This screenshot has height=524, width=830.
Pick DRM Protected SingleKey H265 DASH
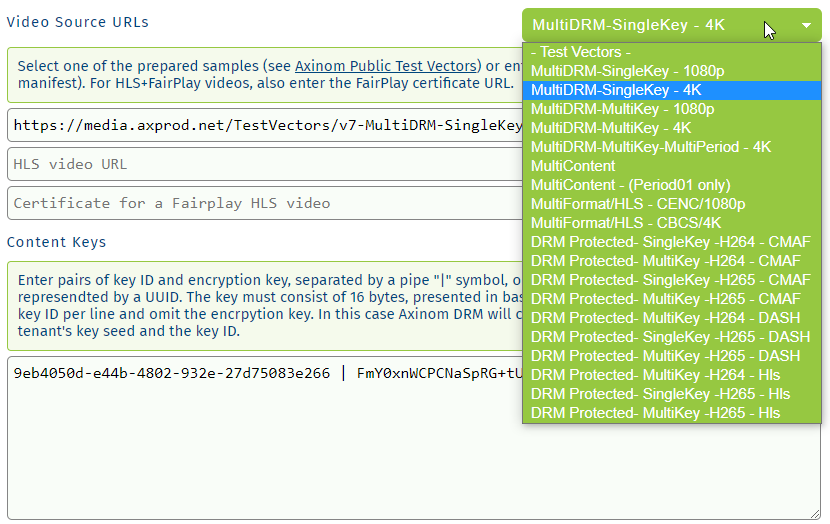coord(670,337)
